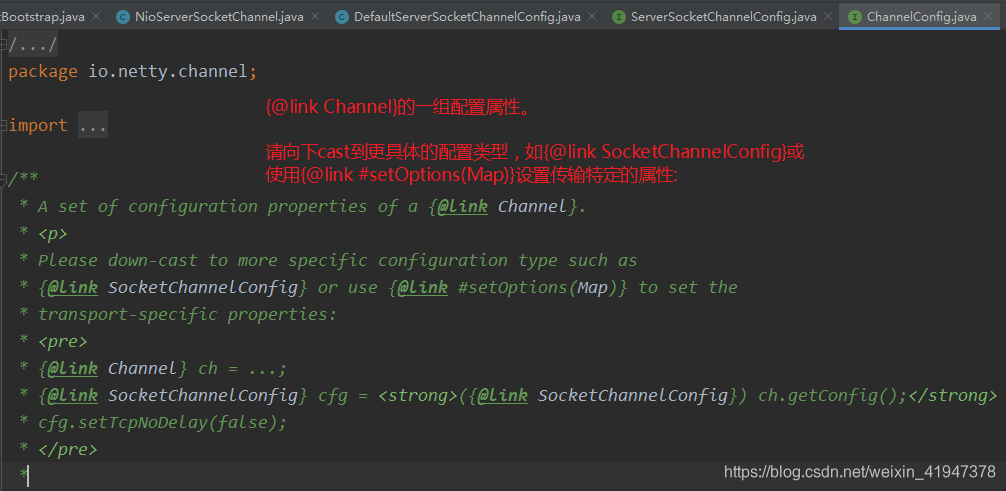Click the DefaultServerSocketChannelConfig.java class icon

(x=342, y=17)
